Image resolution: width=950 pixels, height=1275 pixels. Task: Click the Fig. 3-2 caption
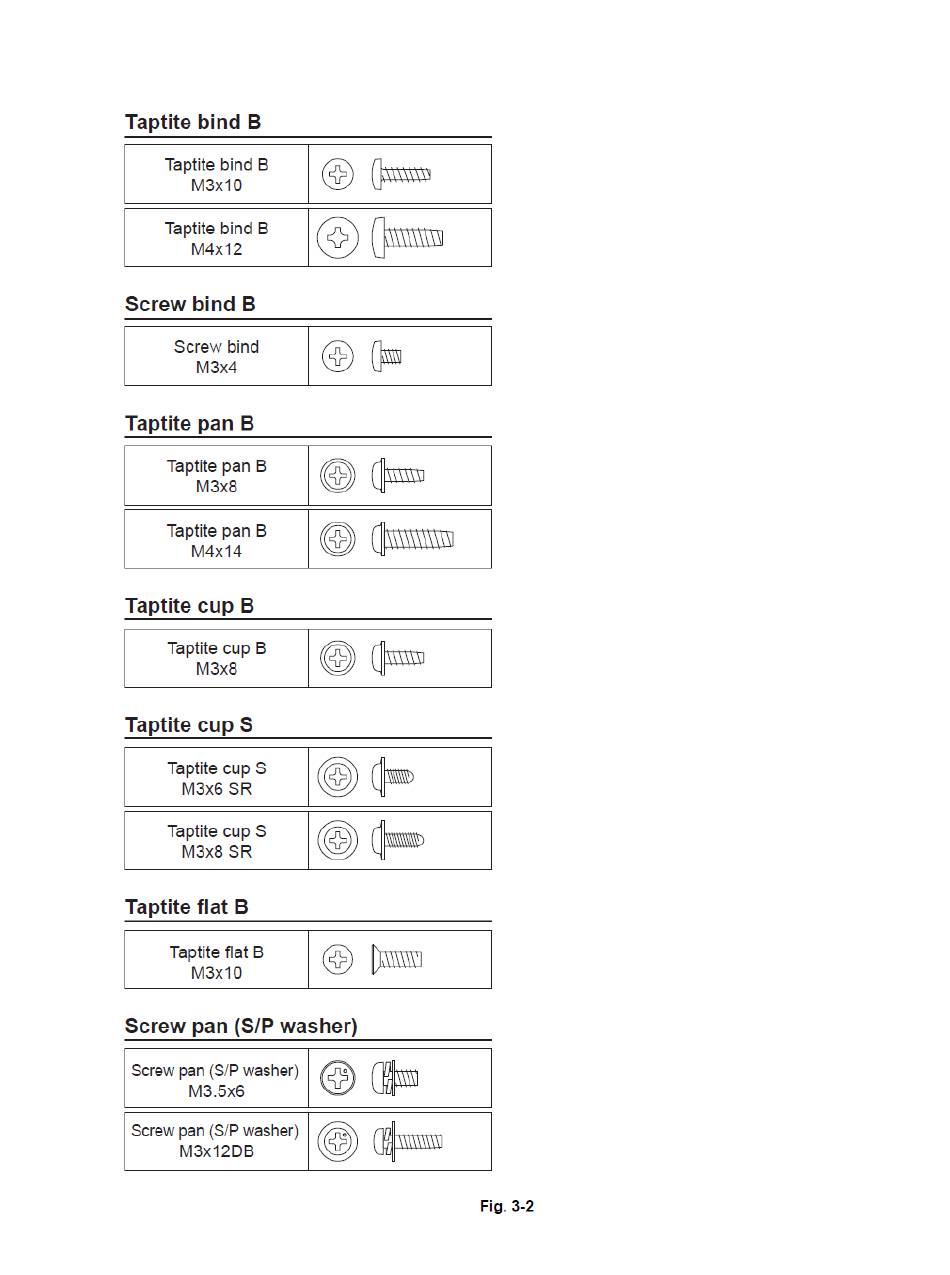(x=507, y=1206)
